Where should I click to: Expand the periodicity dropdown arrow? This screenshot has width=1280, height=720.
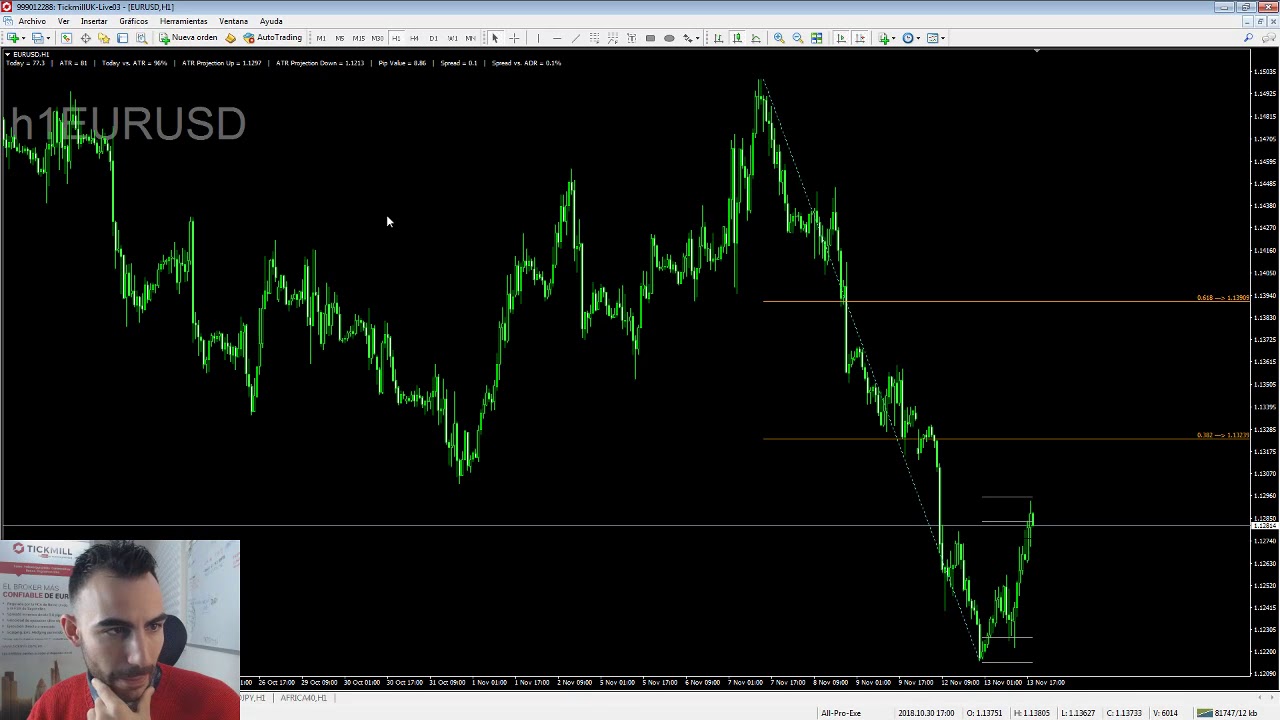pyautogui.click(x=919, y=38)
